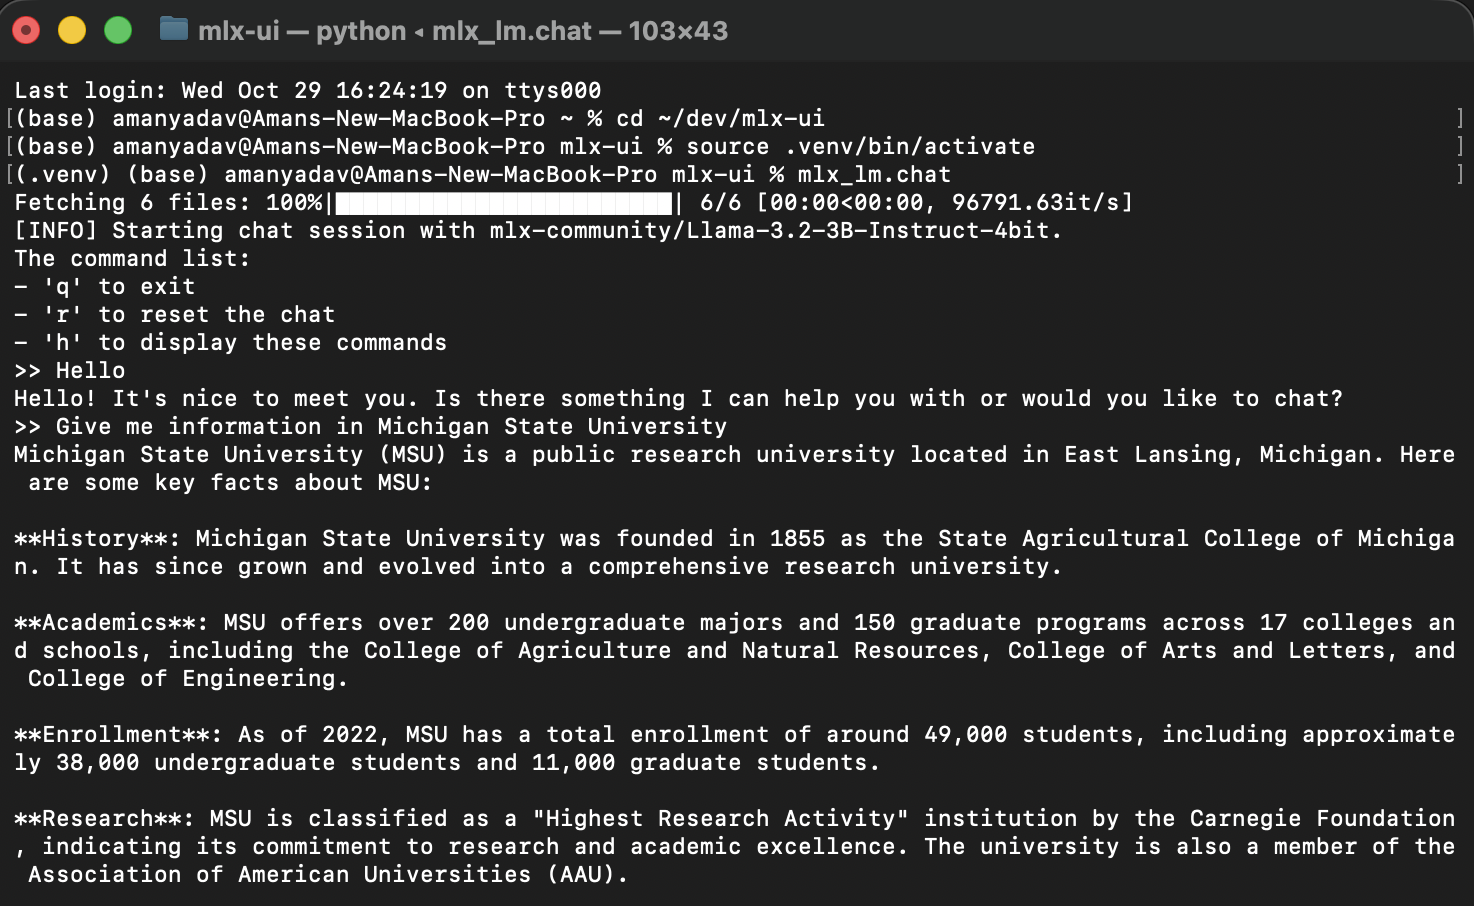This screenshot has height=906, width=1474.
Task: Click 'source .venv/bin/activate' command text
Action: (860, 146)
